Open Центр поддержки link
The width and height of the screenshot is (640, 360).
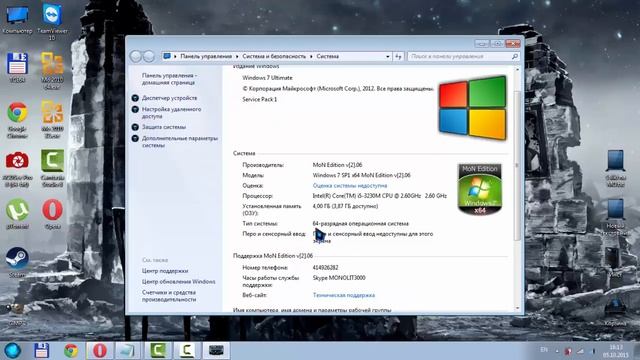pyautogui.click(x=165, y=271)
